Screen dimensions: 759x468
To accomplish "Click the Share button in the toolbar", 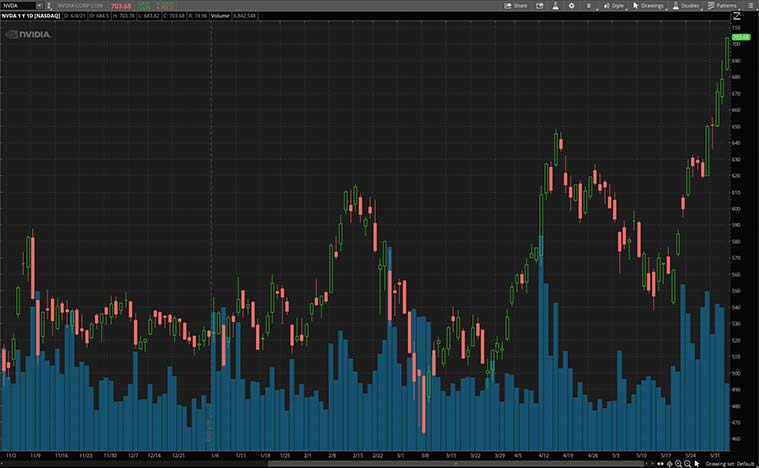I will [x=515, y=5].
